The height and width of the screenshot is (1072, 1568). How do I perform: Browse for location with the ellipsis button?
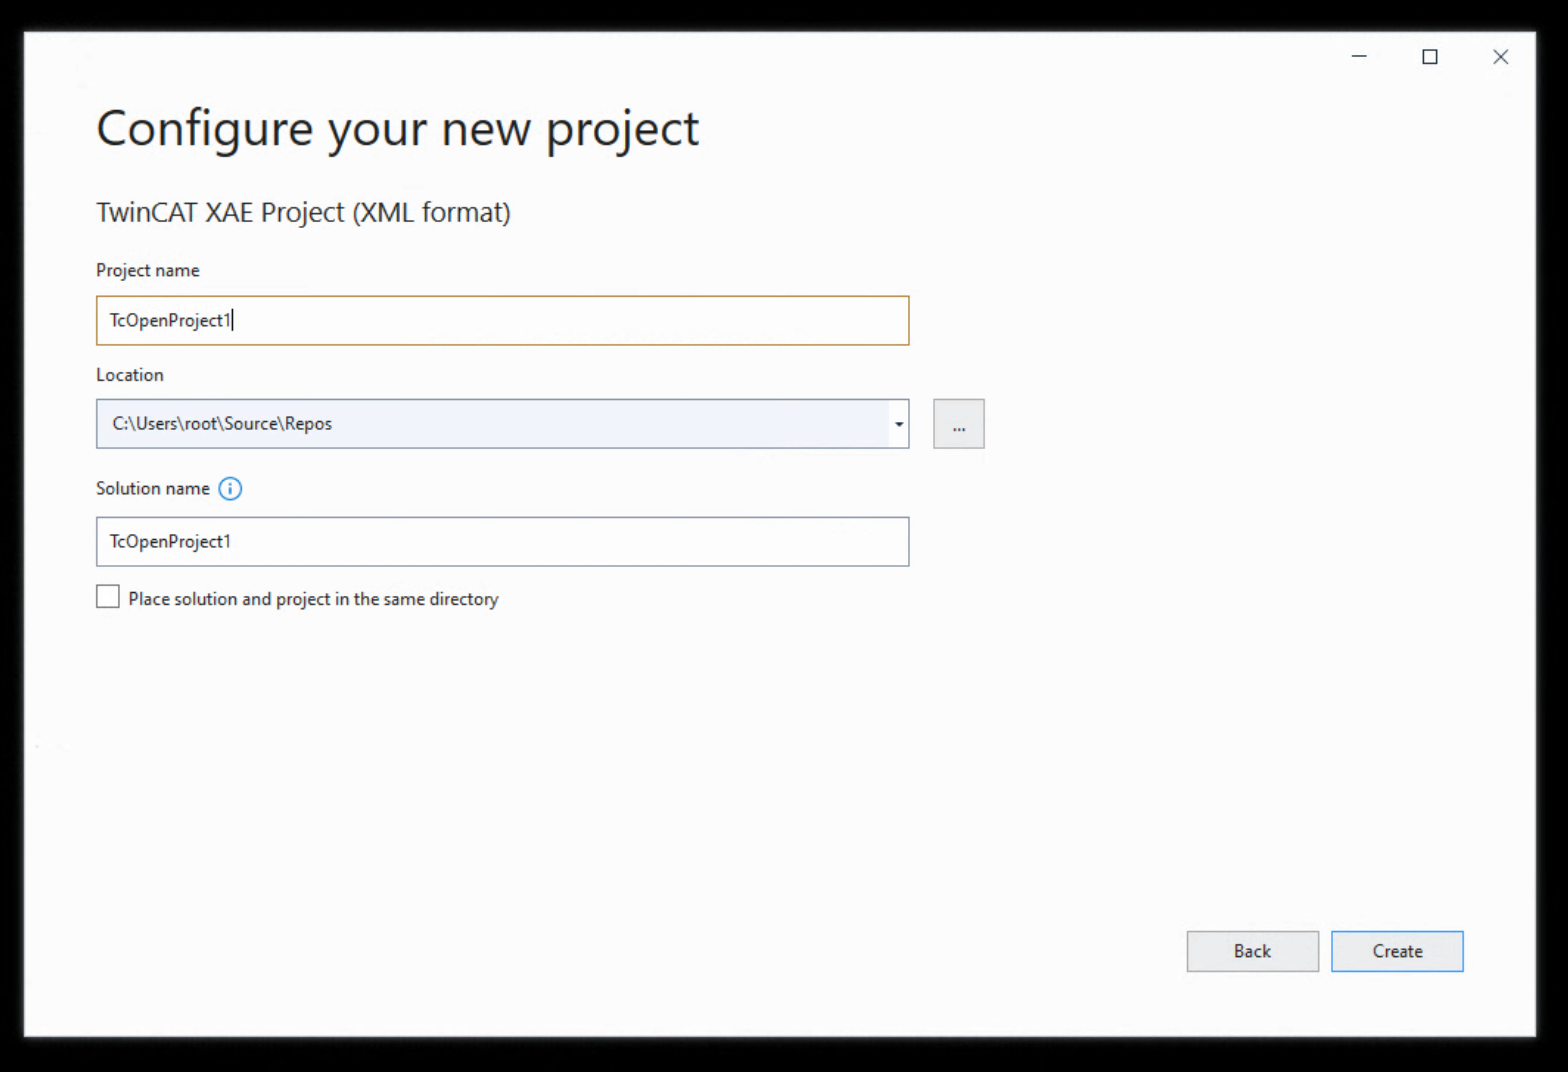click(959, 424)
